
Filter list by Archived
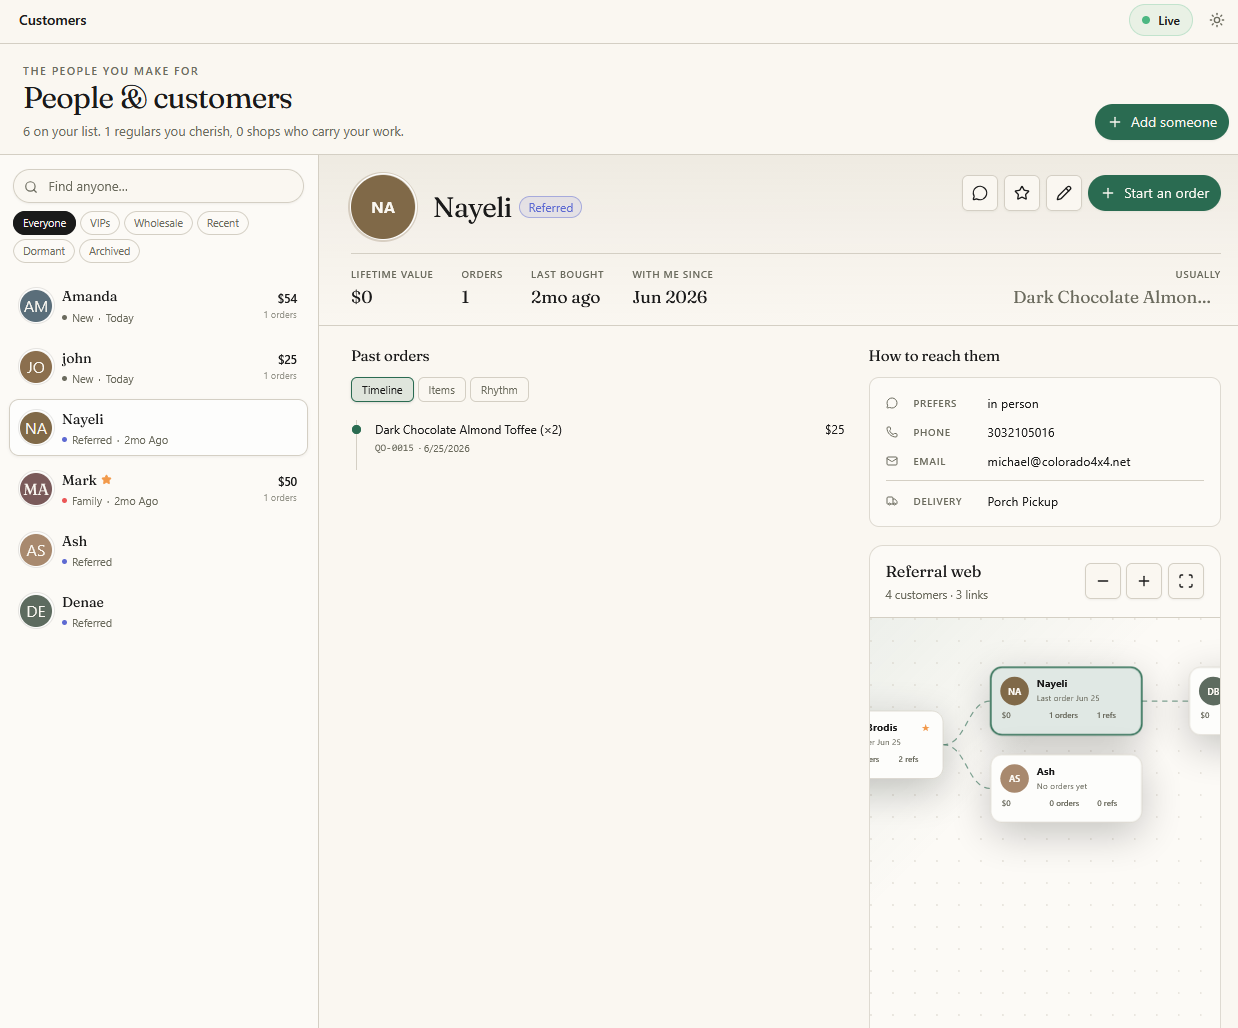coord(109,251)
